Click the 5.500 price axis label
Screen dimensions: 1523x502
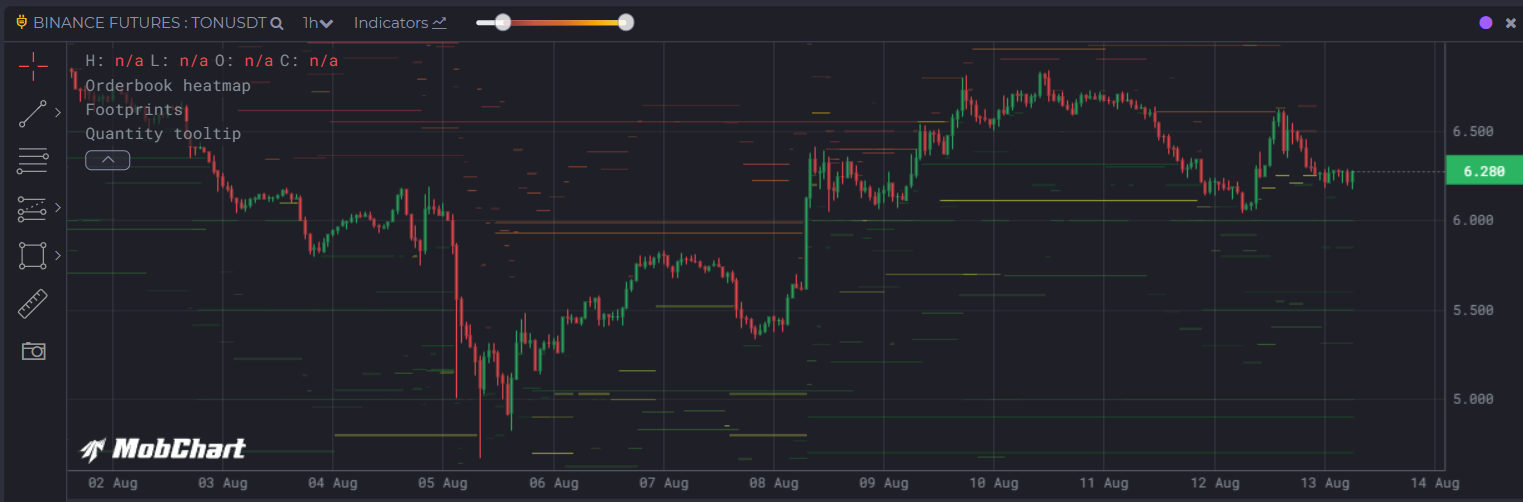coord(1473,310)
